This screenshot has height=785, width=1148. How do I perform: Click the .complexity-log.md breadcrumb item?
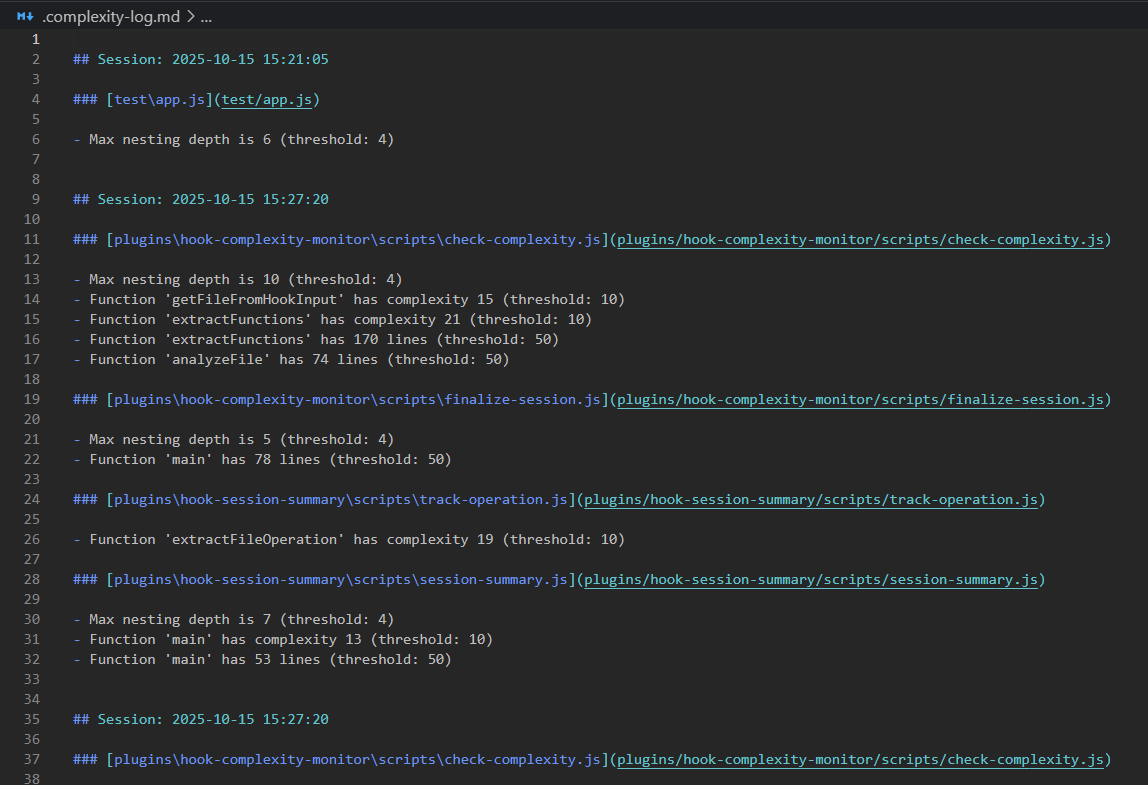[111, 16]
